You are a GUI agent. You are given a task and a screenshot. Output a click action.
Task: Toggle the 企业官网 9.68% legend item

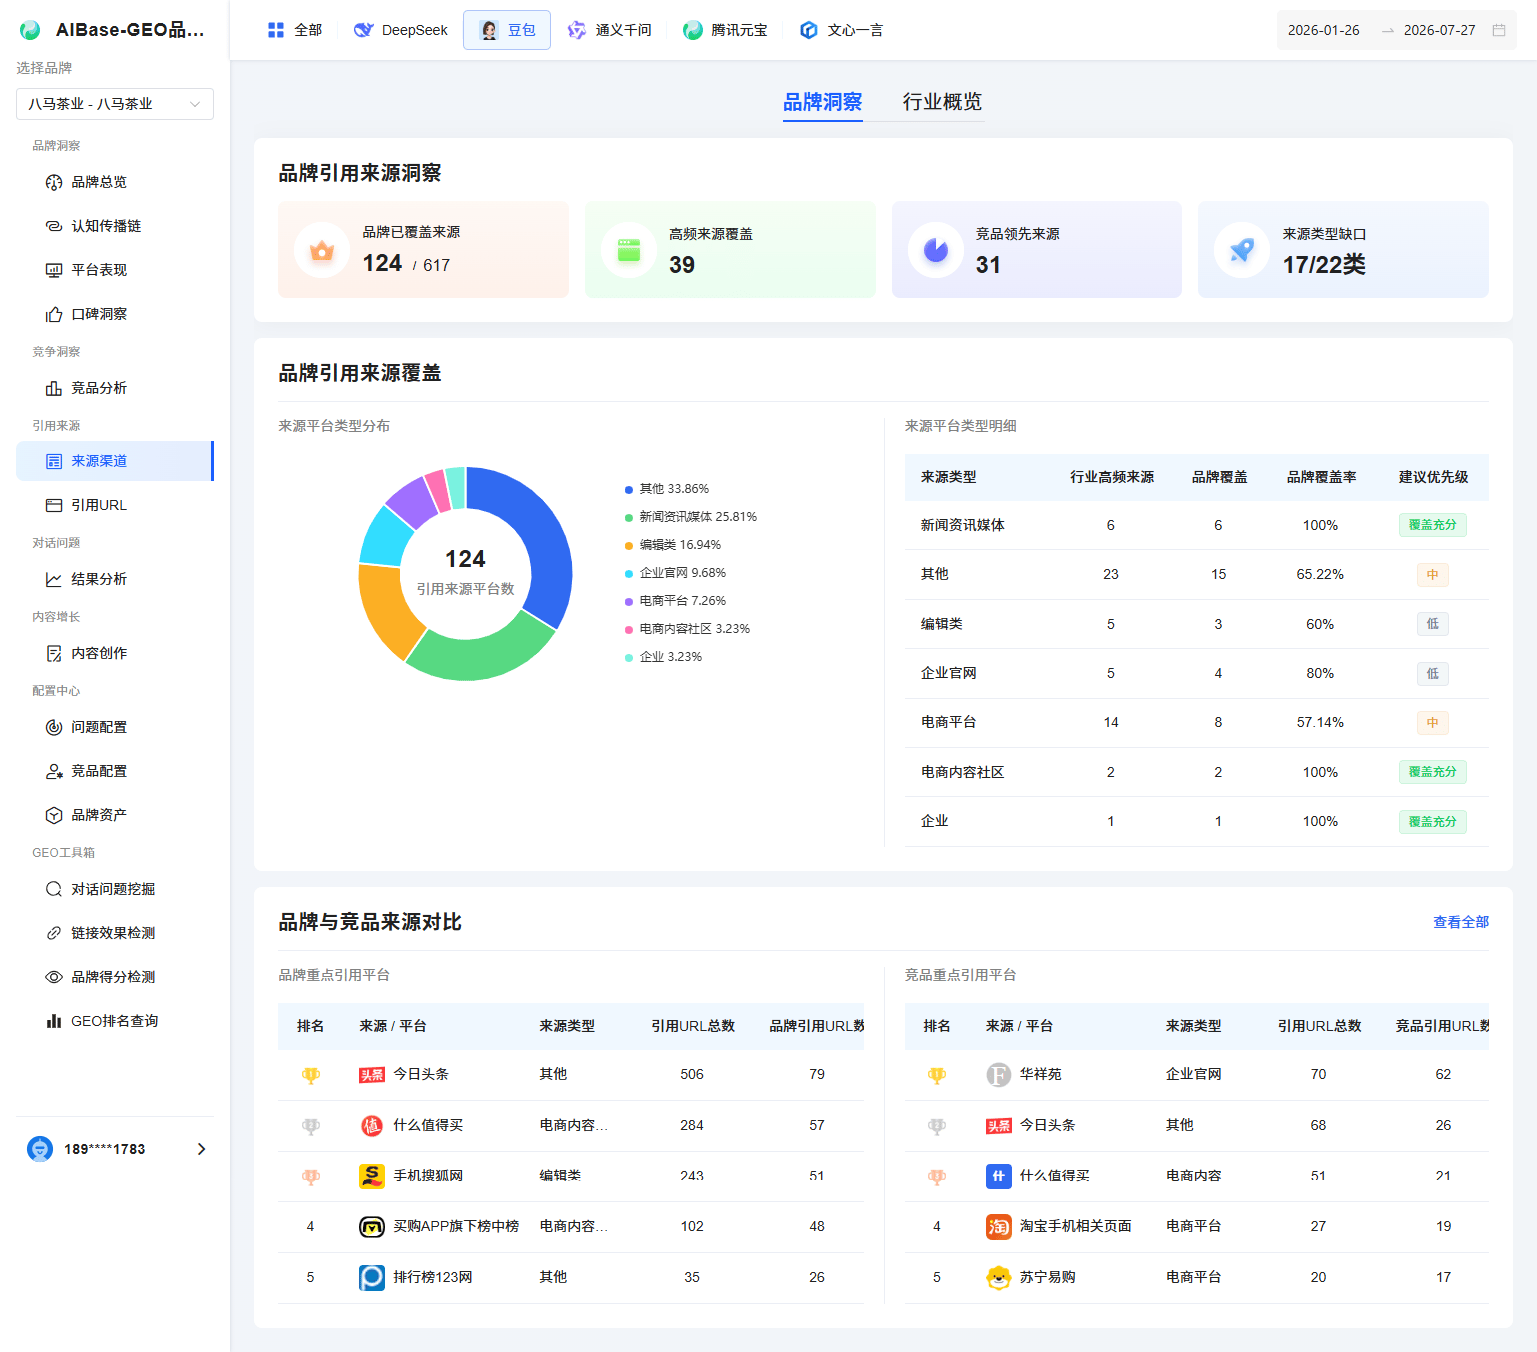675,573
